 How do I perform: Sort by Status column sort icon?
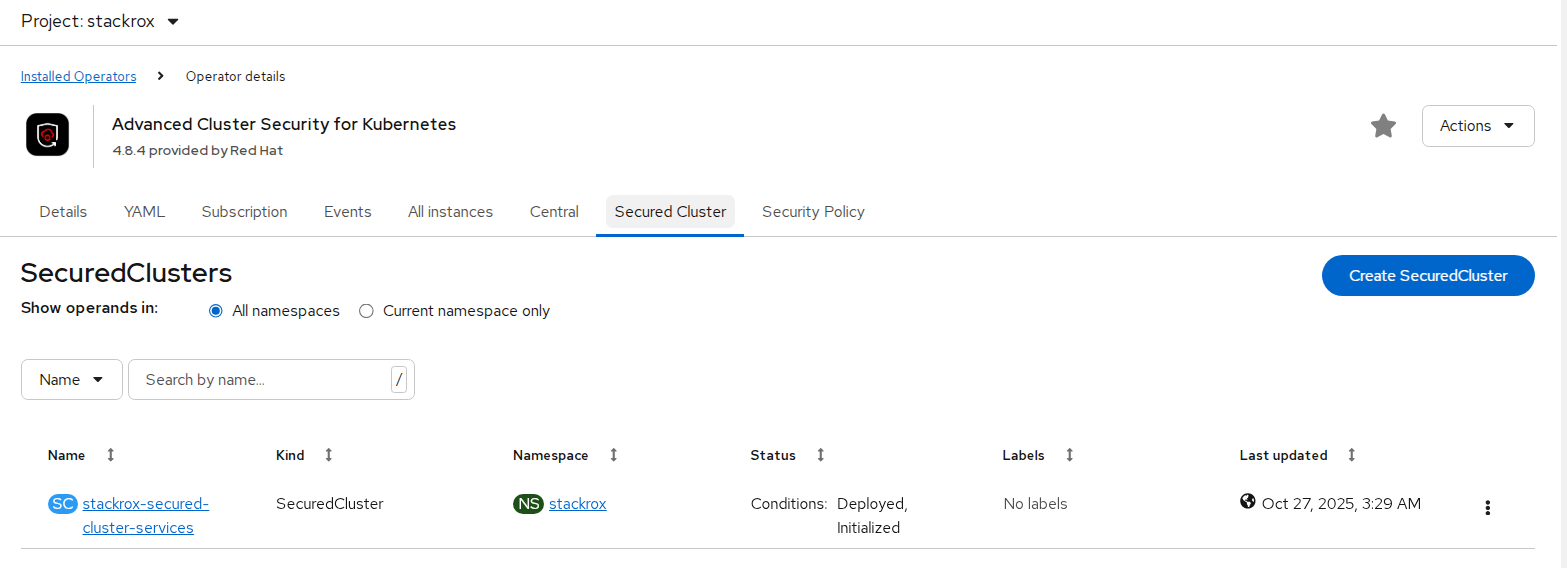click(821, 455)
